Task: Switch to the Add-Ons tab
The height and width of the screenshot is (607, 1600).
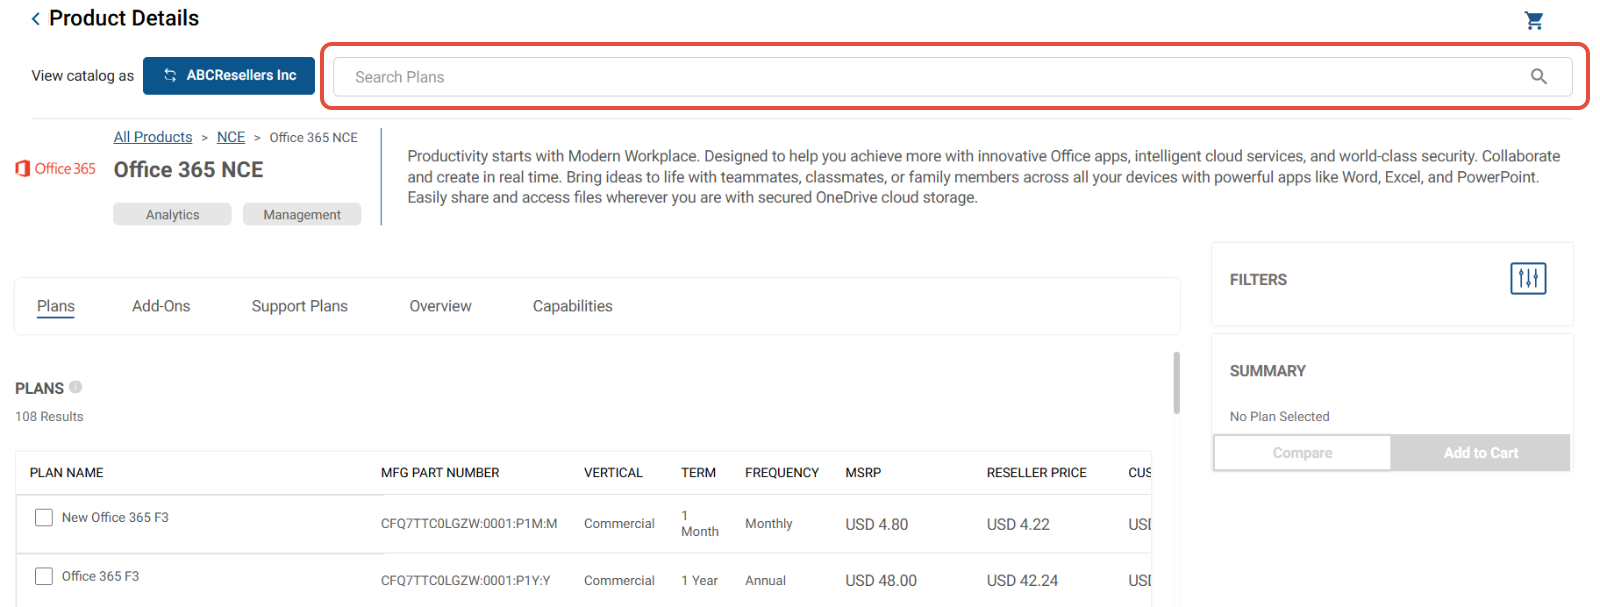Action: click(161, 306)
